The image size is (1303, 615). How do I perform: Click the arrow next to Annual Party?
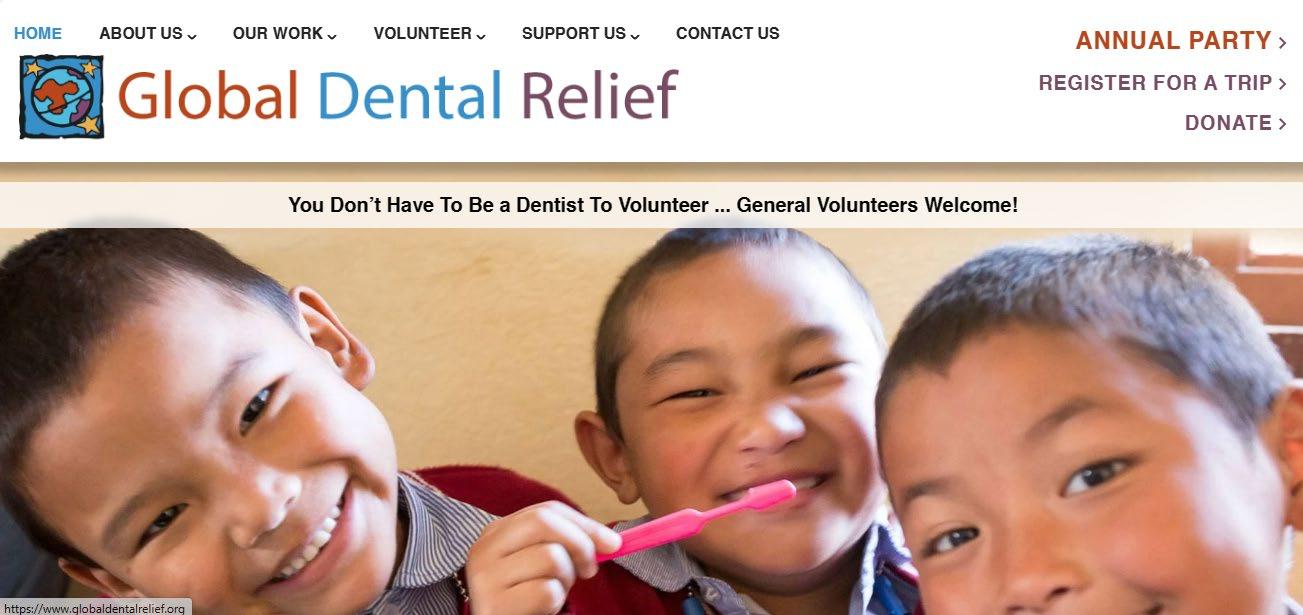(x=1282, y=42)
